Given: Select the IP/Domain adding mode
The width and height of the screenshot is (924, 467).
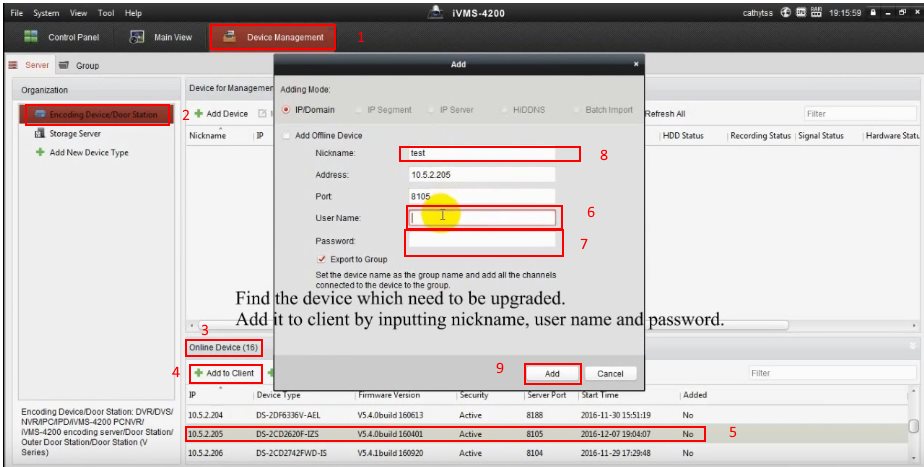Looking at the screenshot, I should click(287, 110).
